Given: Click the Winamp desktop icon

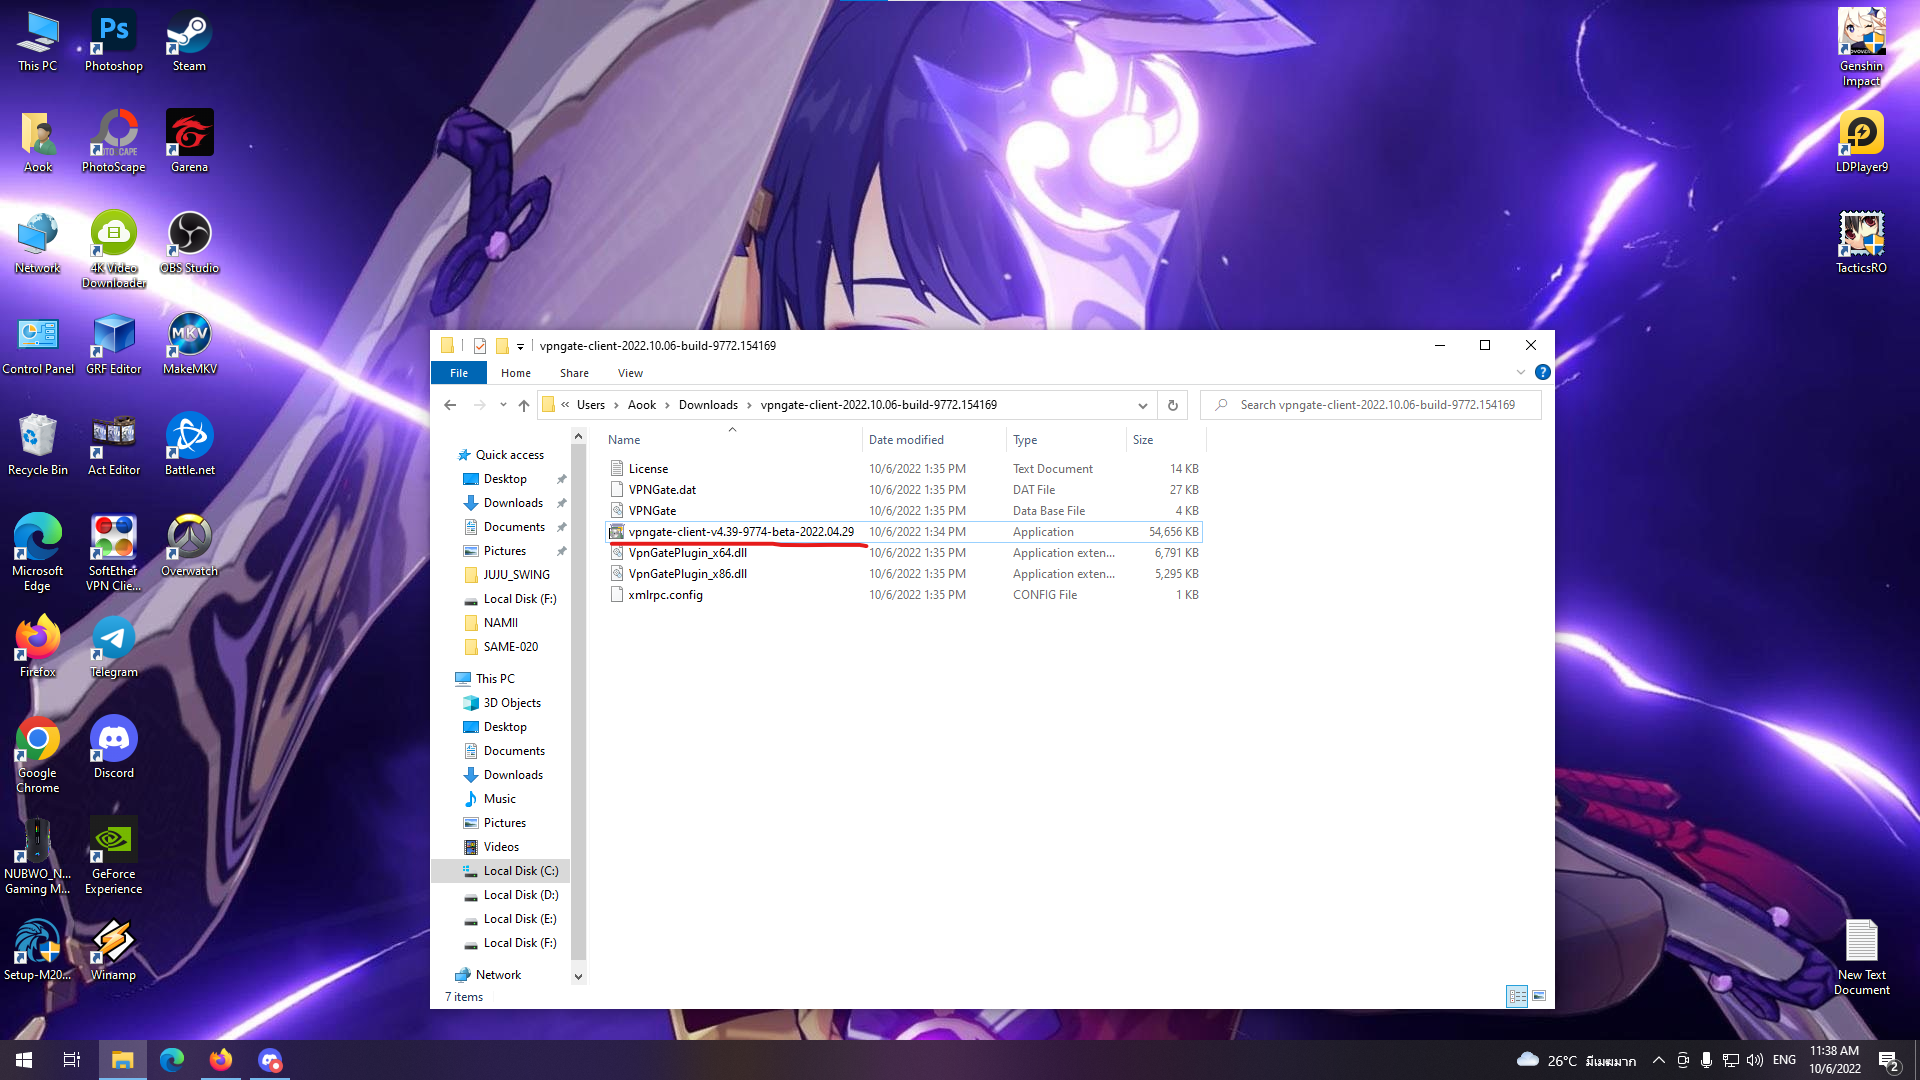Looking at the screenshot, I should [114, 950].
